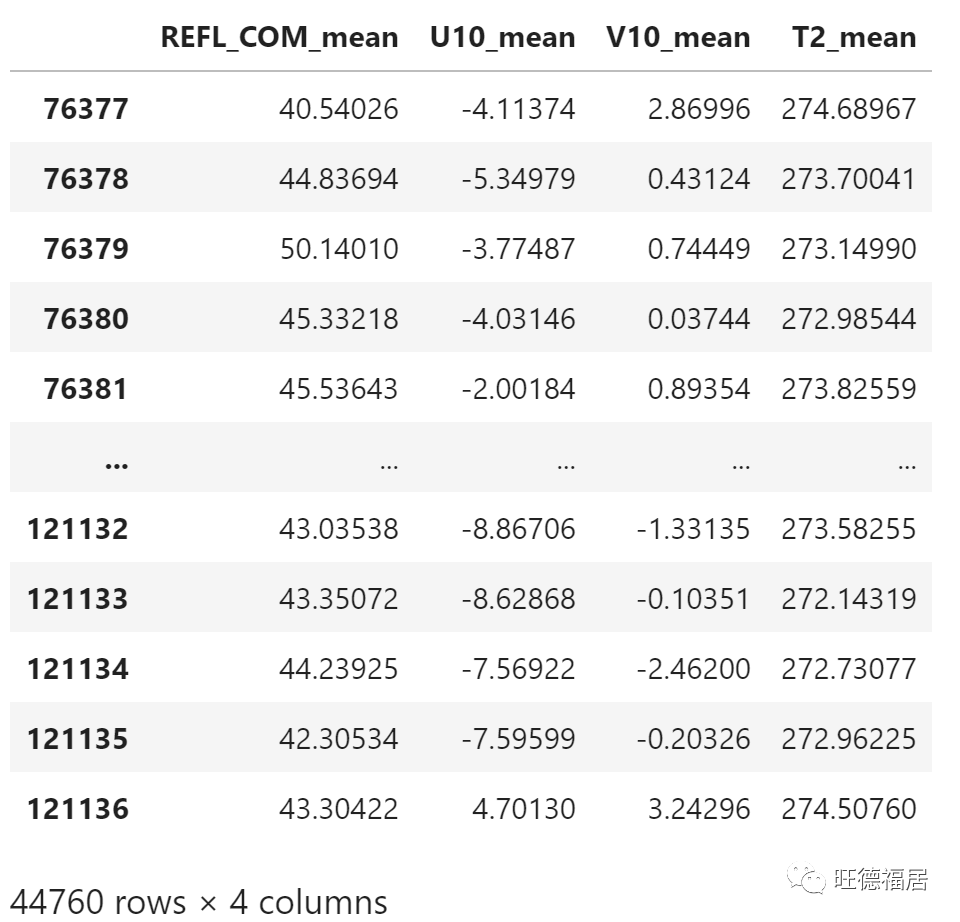Click the REFL_COM_mean column header

click(x=279, y=38)
